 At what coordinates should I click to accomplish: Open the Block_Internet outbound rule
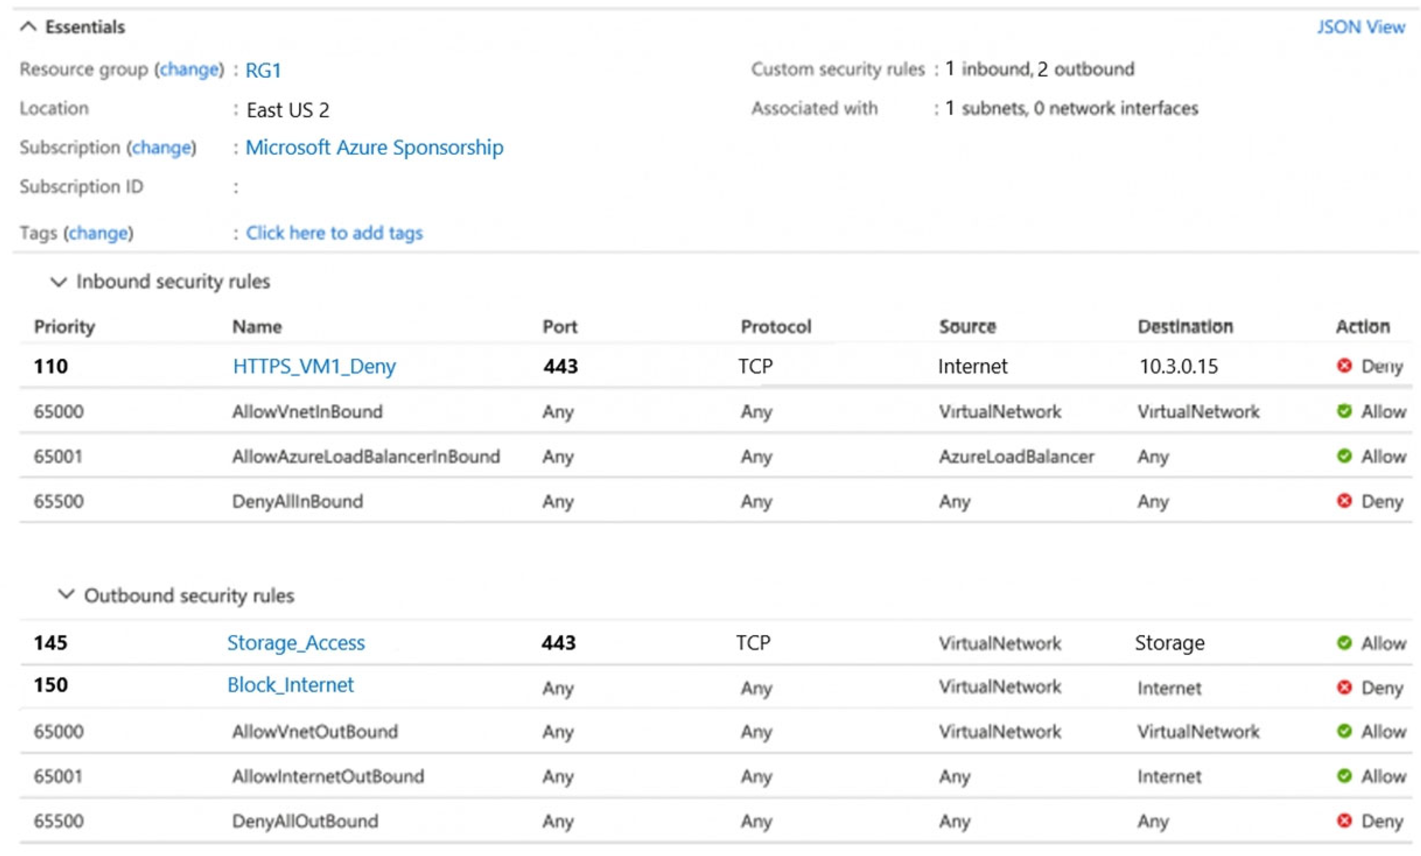point(290,685)
